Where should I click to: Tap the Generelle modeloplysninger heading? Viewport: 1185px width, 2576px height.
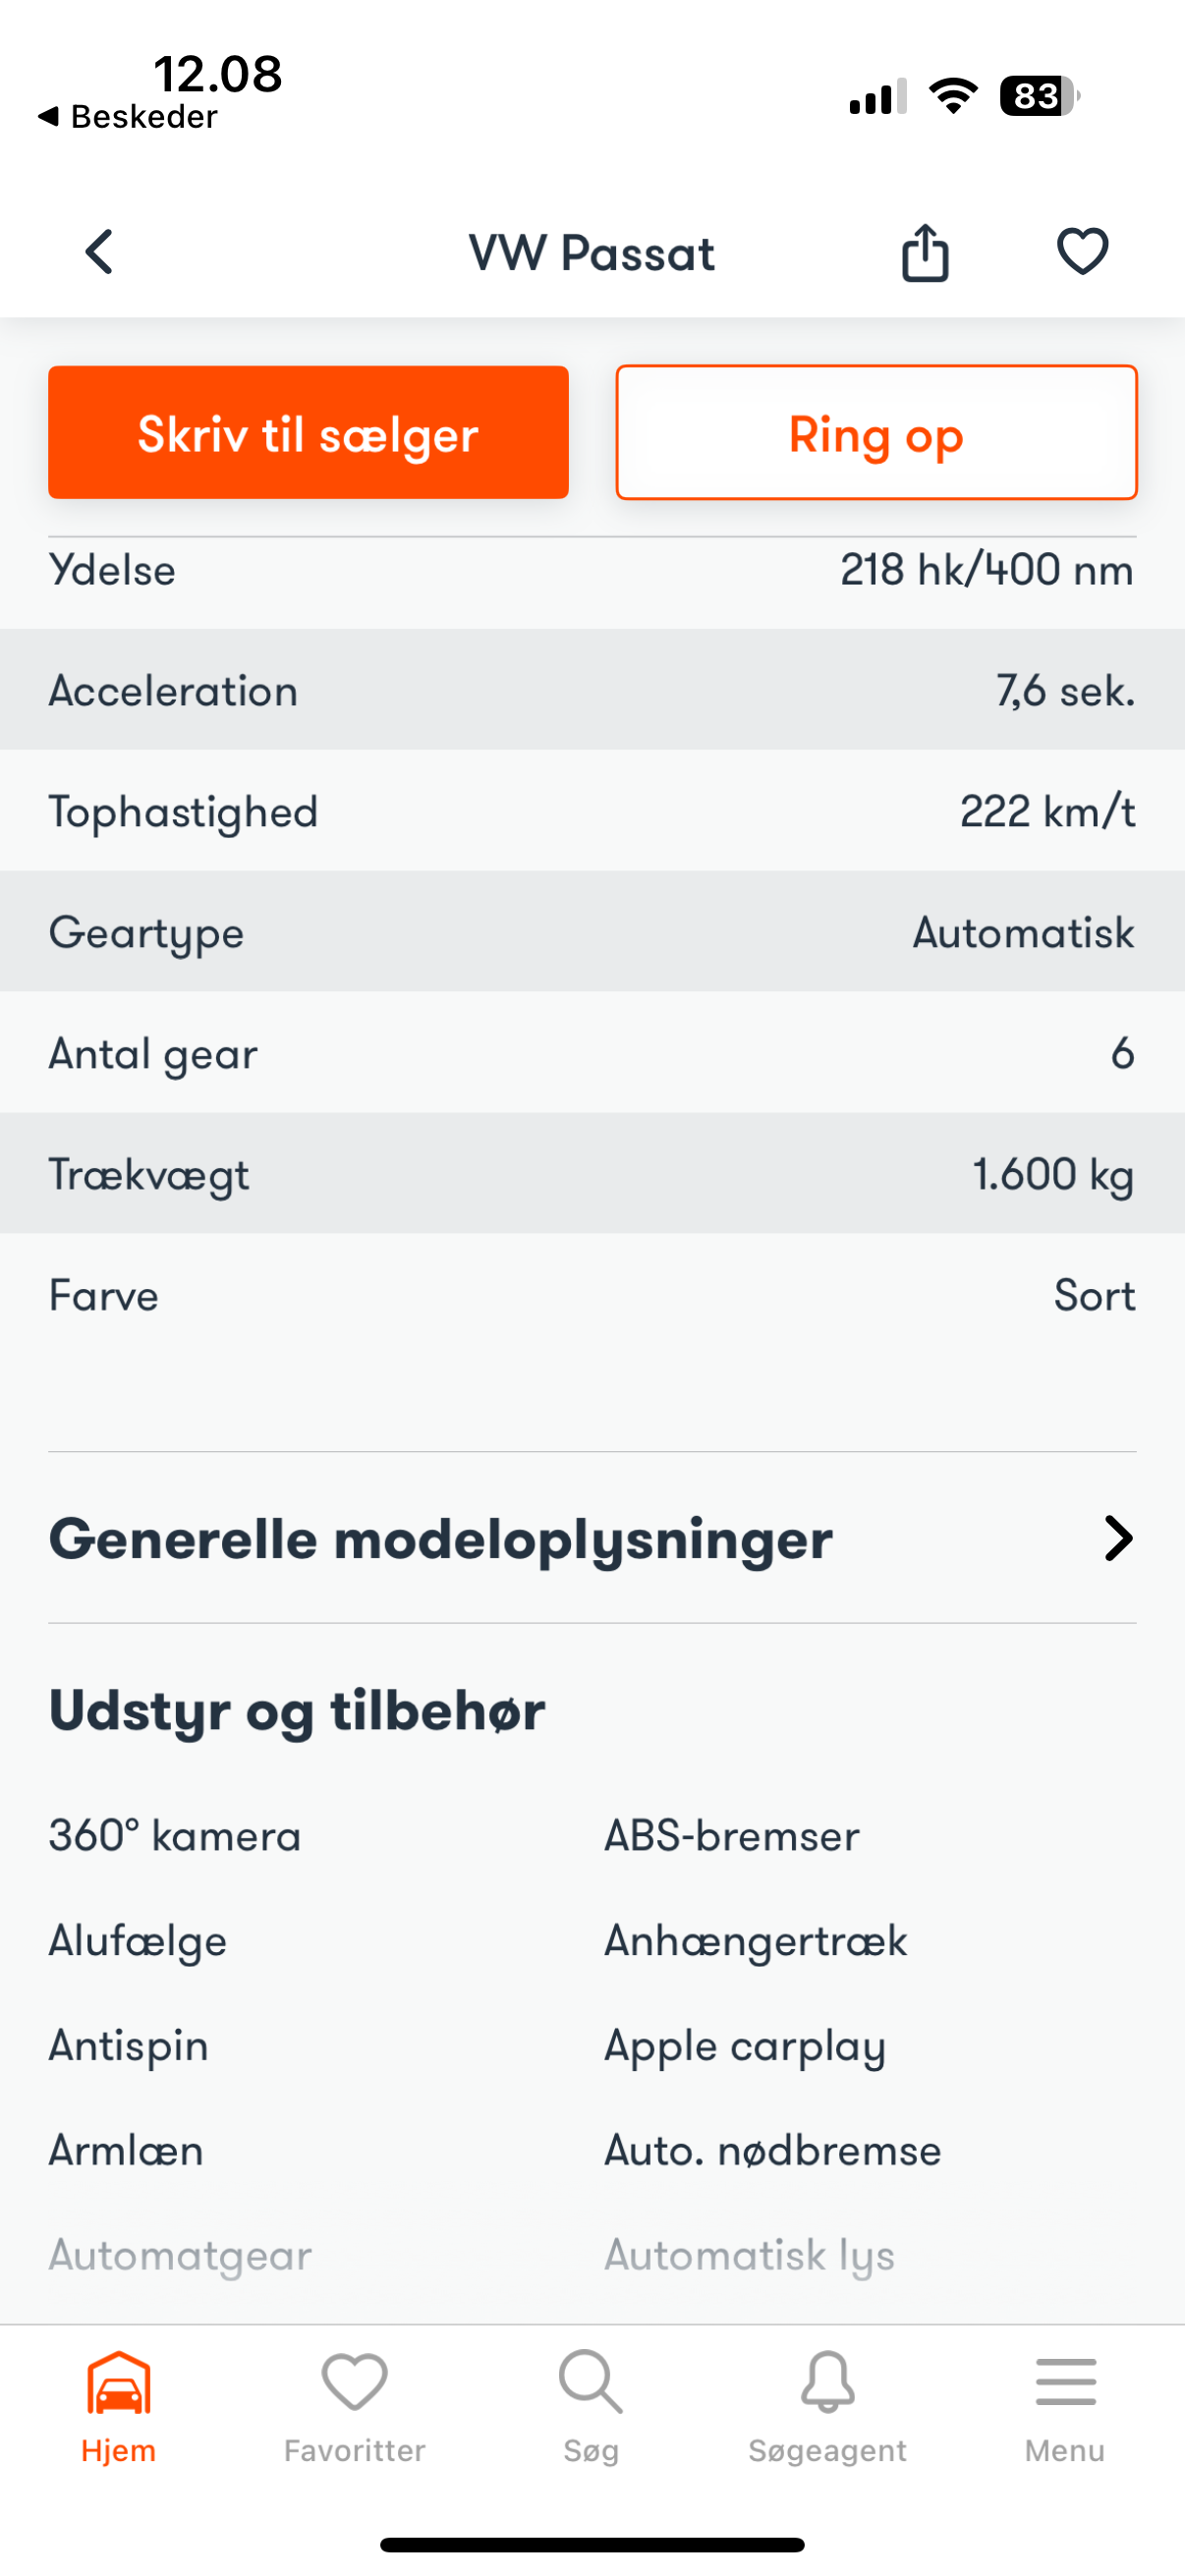click(440, 1538)
